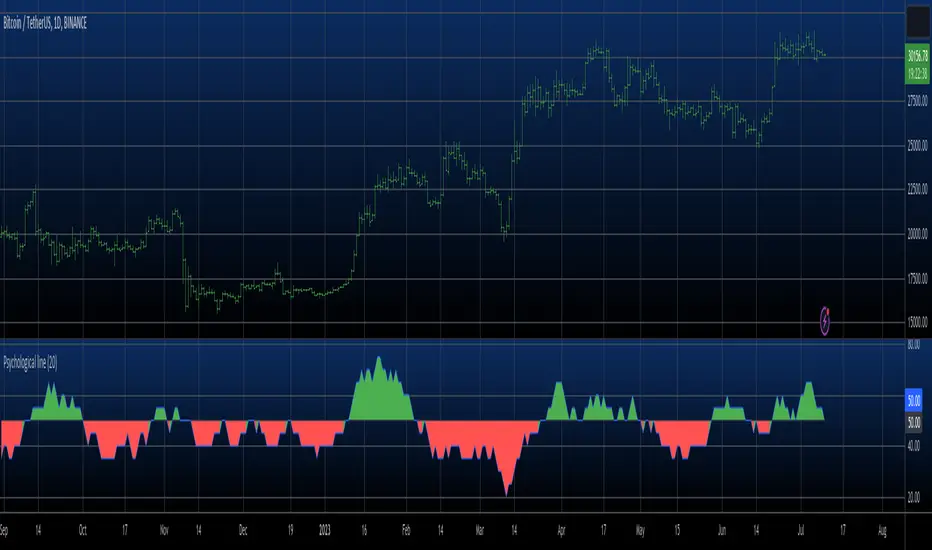Click the Apr label on time axis
Image resolution: width=932 pixels, height=550 pixels.
[561, 530]
